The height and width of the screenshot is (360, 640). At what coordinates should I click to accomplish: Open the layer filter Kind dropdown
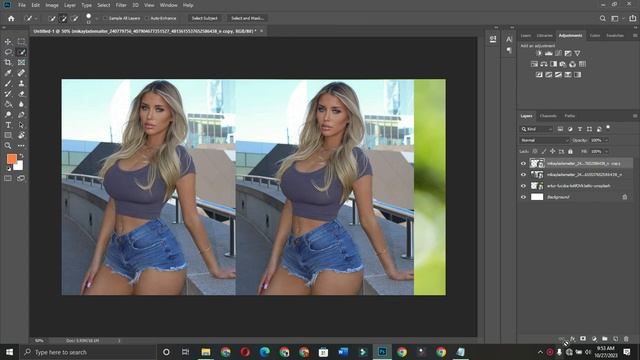[x=537, y=129]
